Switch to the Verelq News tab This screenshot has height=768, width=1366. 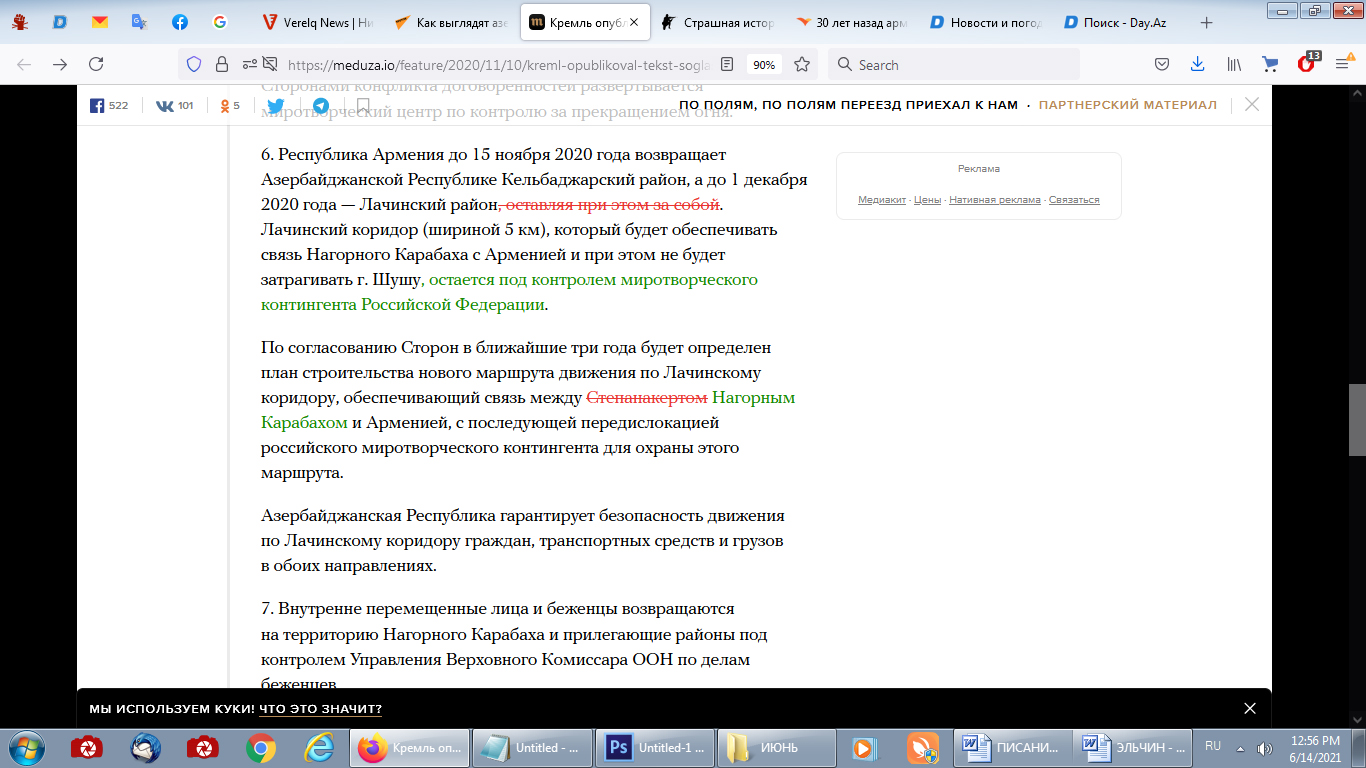[x=317, y=22]
